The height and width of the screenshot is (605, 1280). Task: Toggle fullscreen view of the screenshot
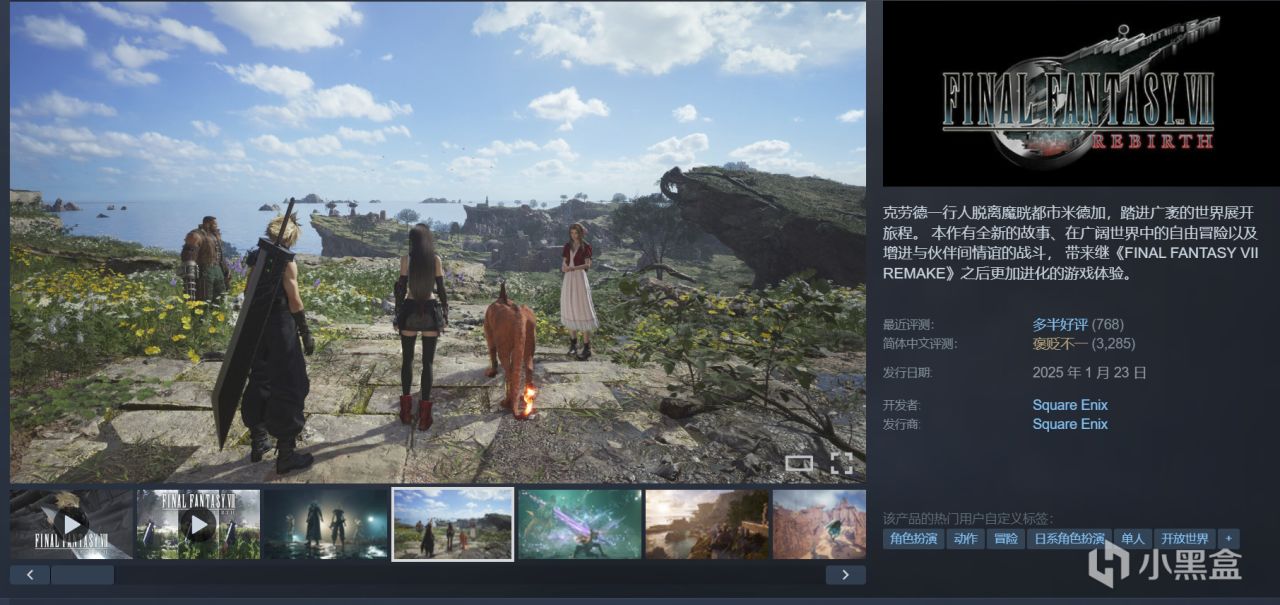[x=842, y=463]
